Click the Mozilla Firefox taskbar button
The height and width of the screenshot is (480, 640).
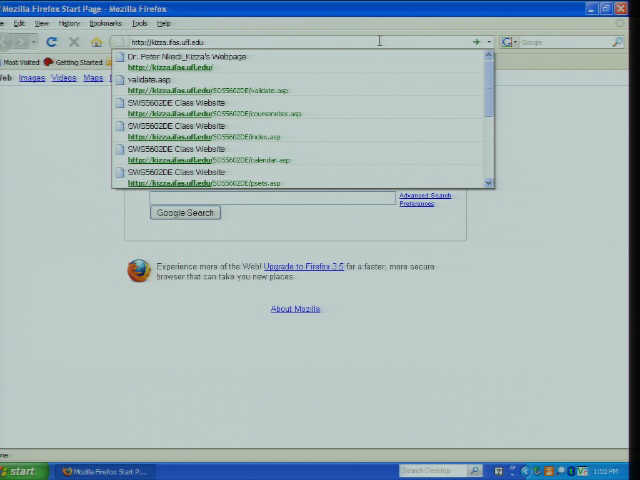pyautogui.click(x=104, y=472)
